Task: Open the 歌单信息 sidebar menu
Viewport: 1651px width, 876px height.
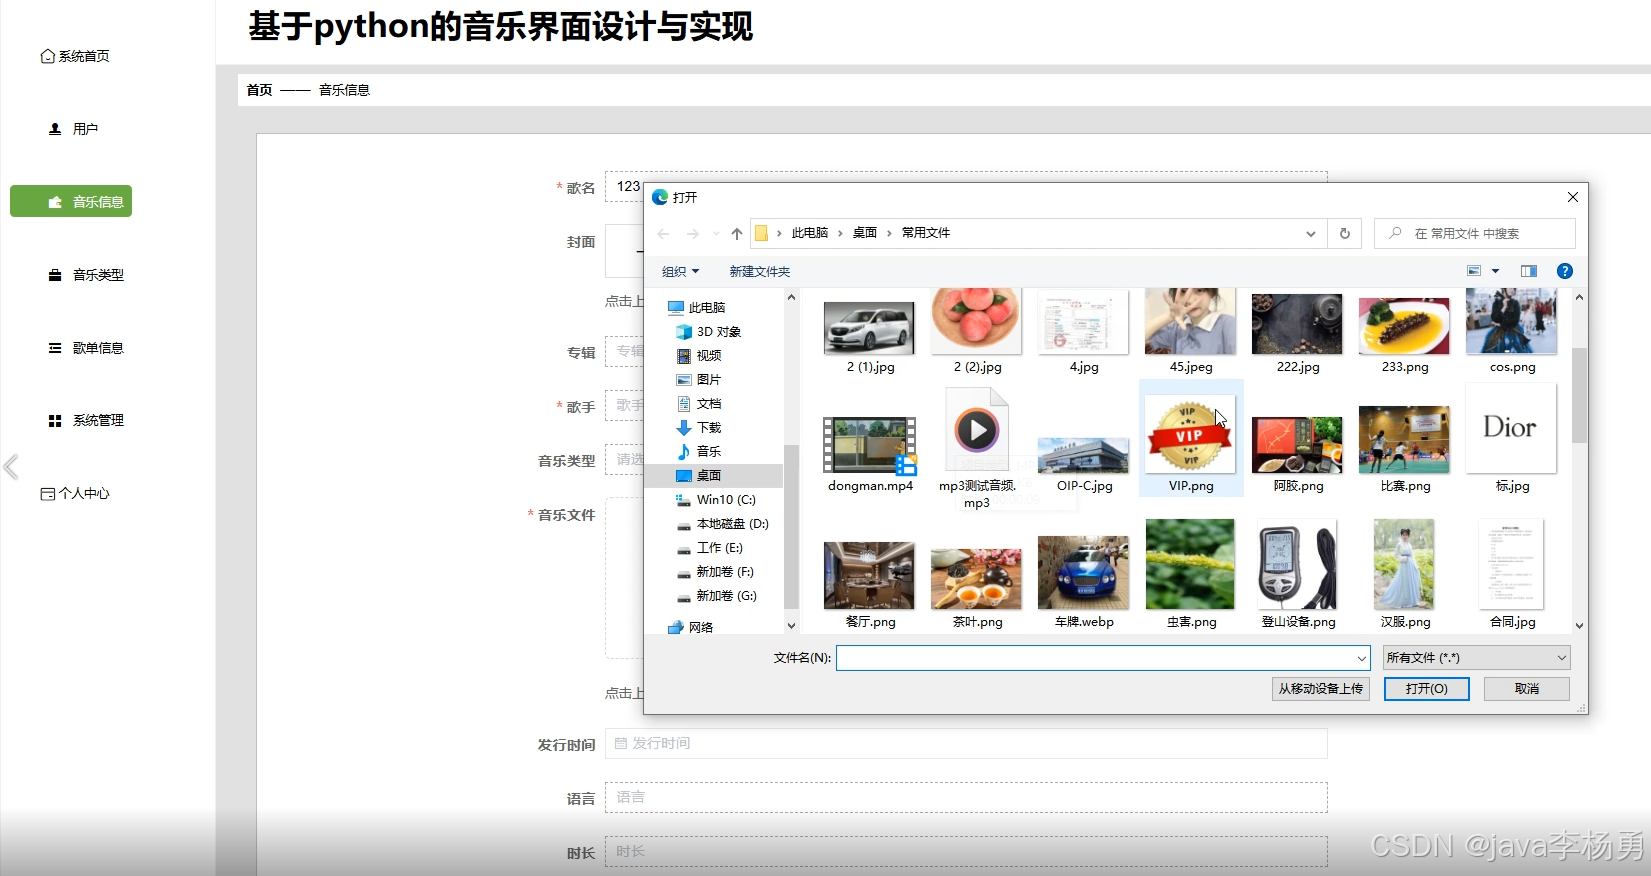Action: [x=86, y=348]
